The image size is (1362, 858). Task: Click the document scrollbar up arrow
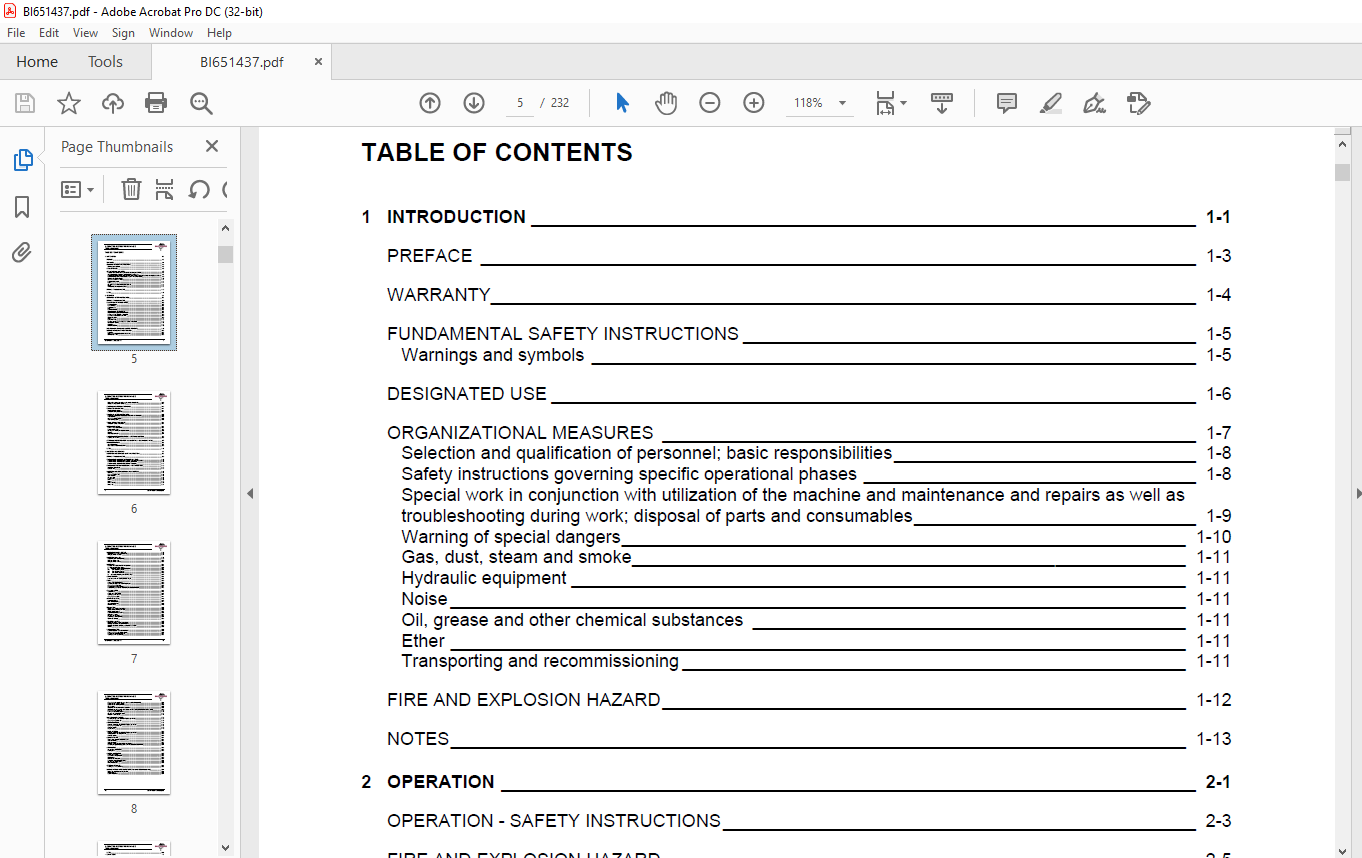coord(1343,144)
